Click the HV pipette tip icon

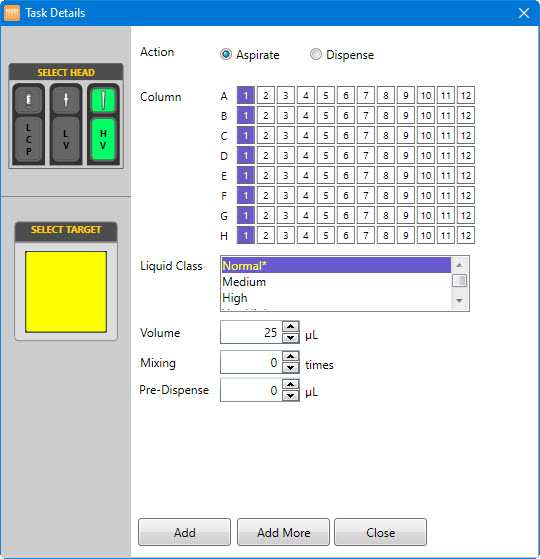click(x=103, y=100)
